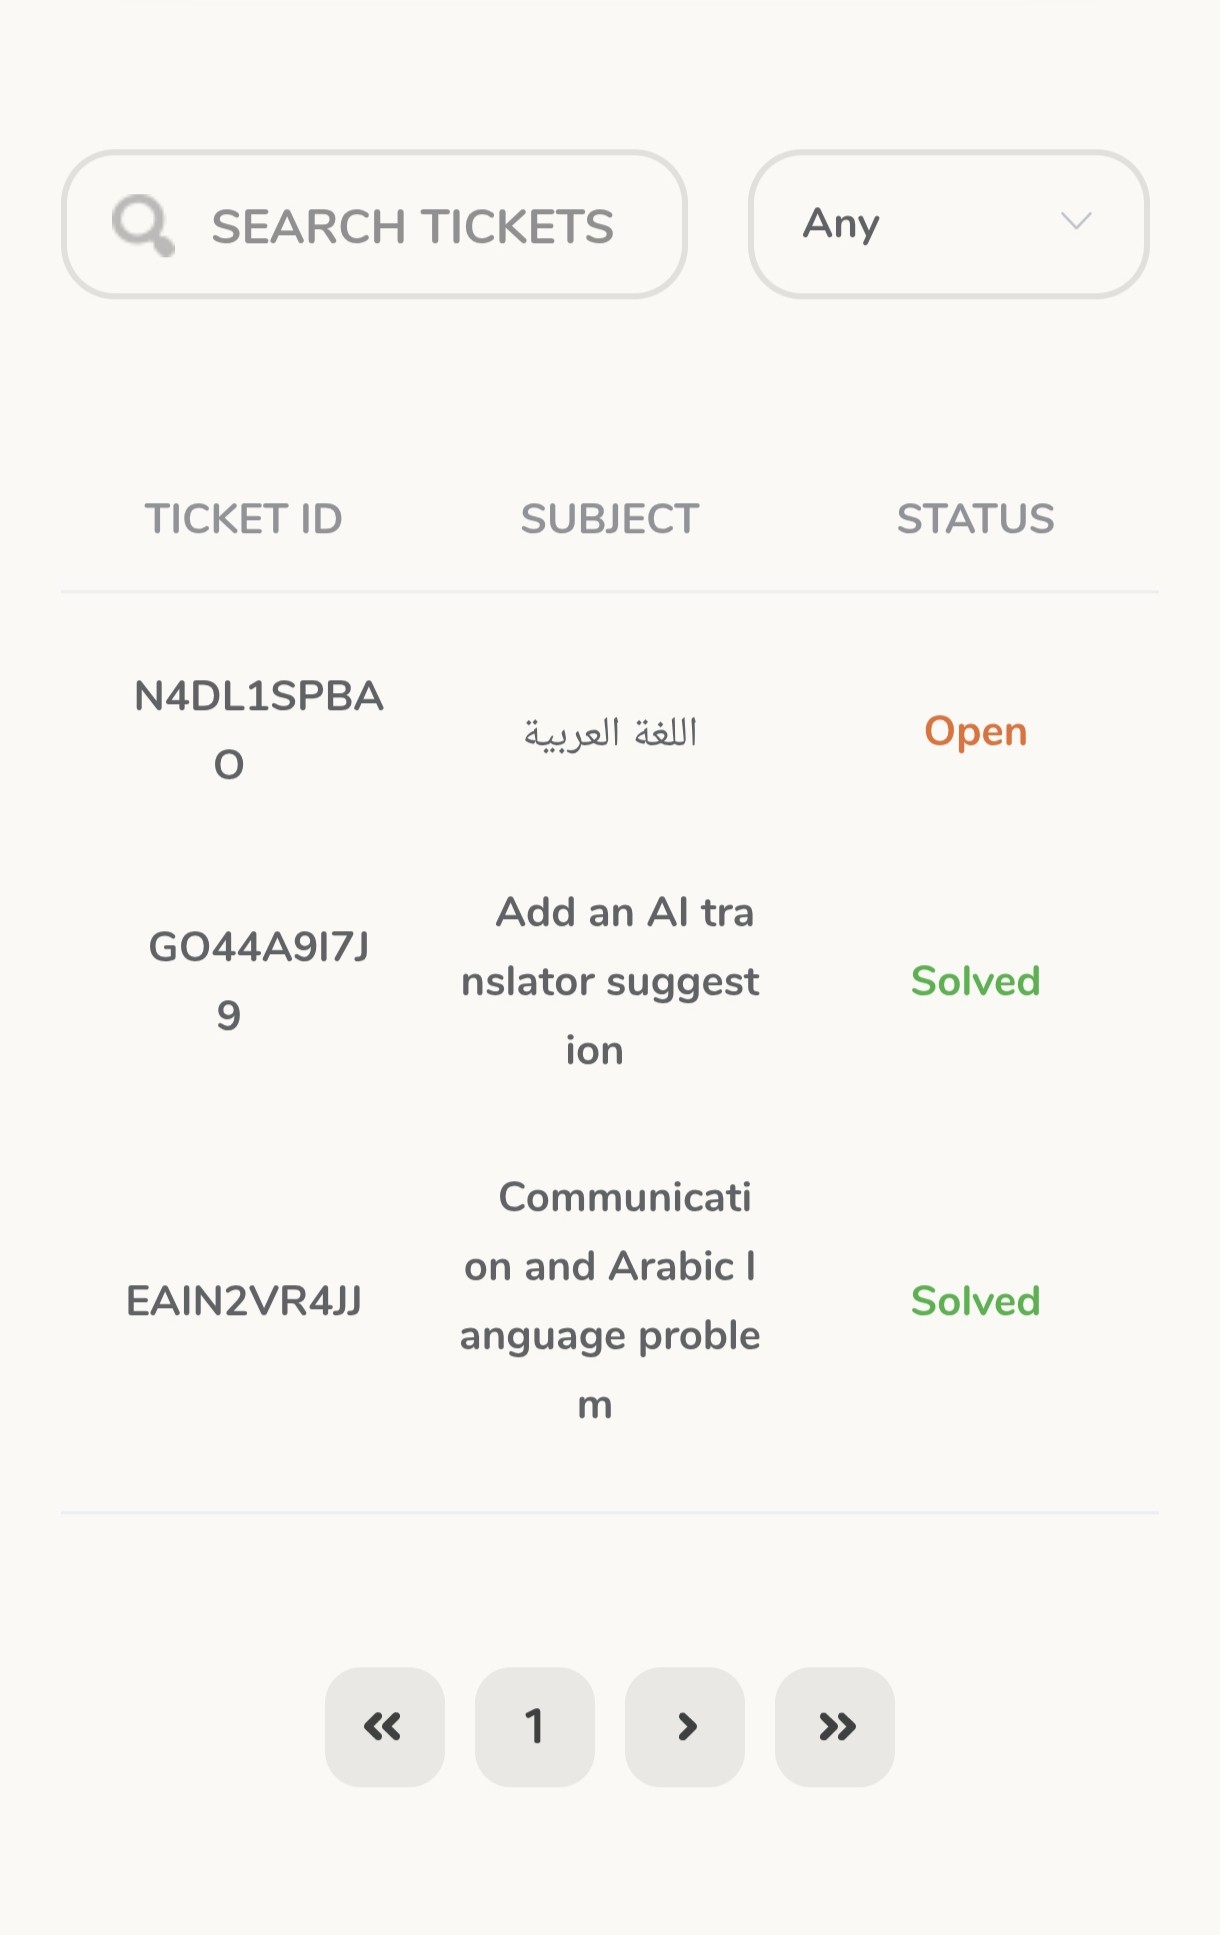Click the Arabic subject ticket text

pos(610,732)
